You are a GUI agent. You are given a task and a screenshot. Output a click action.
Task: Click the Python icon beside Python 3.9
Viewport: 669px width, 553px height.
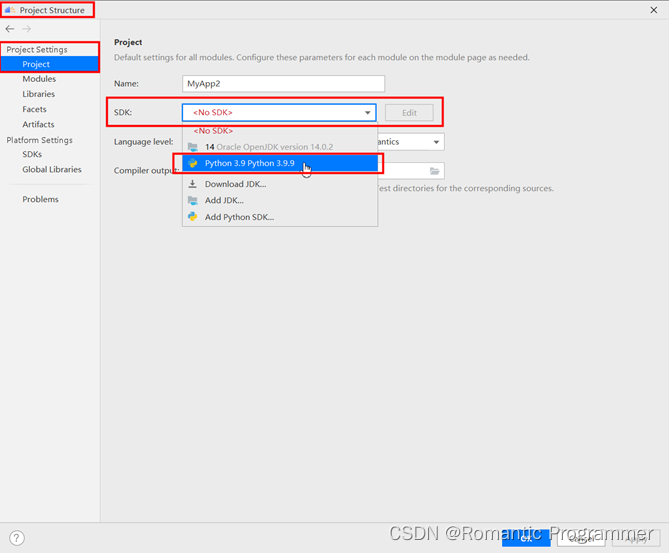point(193,163)
